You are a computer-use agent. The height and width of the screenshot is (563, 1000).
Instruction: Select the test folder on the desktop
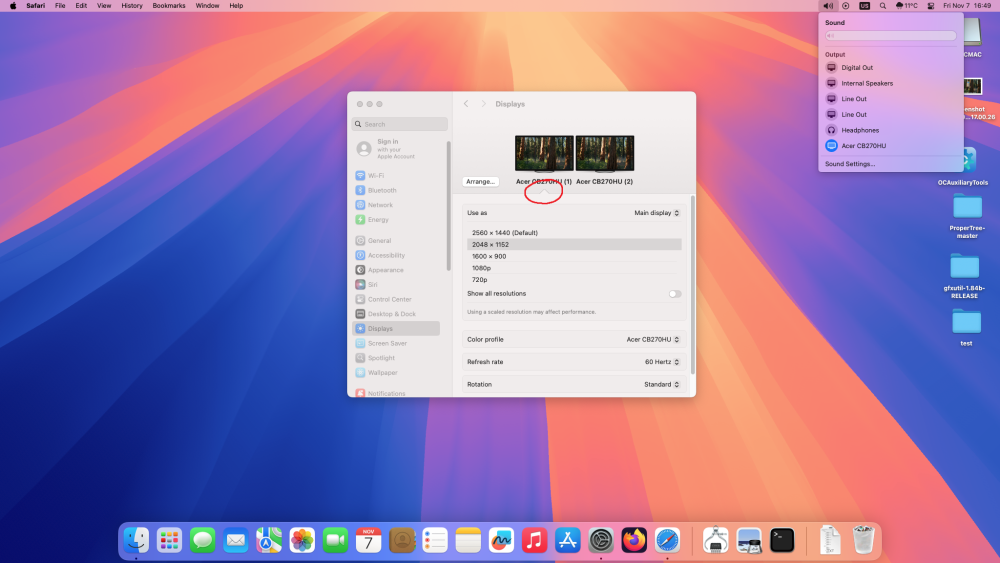pyautogui.click(x=966, y=328)
